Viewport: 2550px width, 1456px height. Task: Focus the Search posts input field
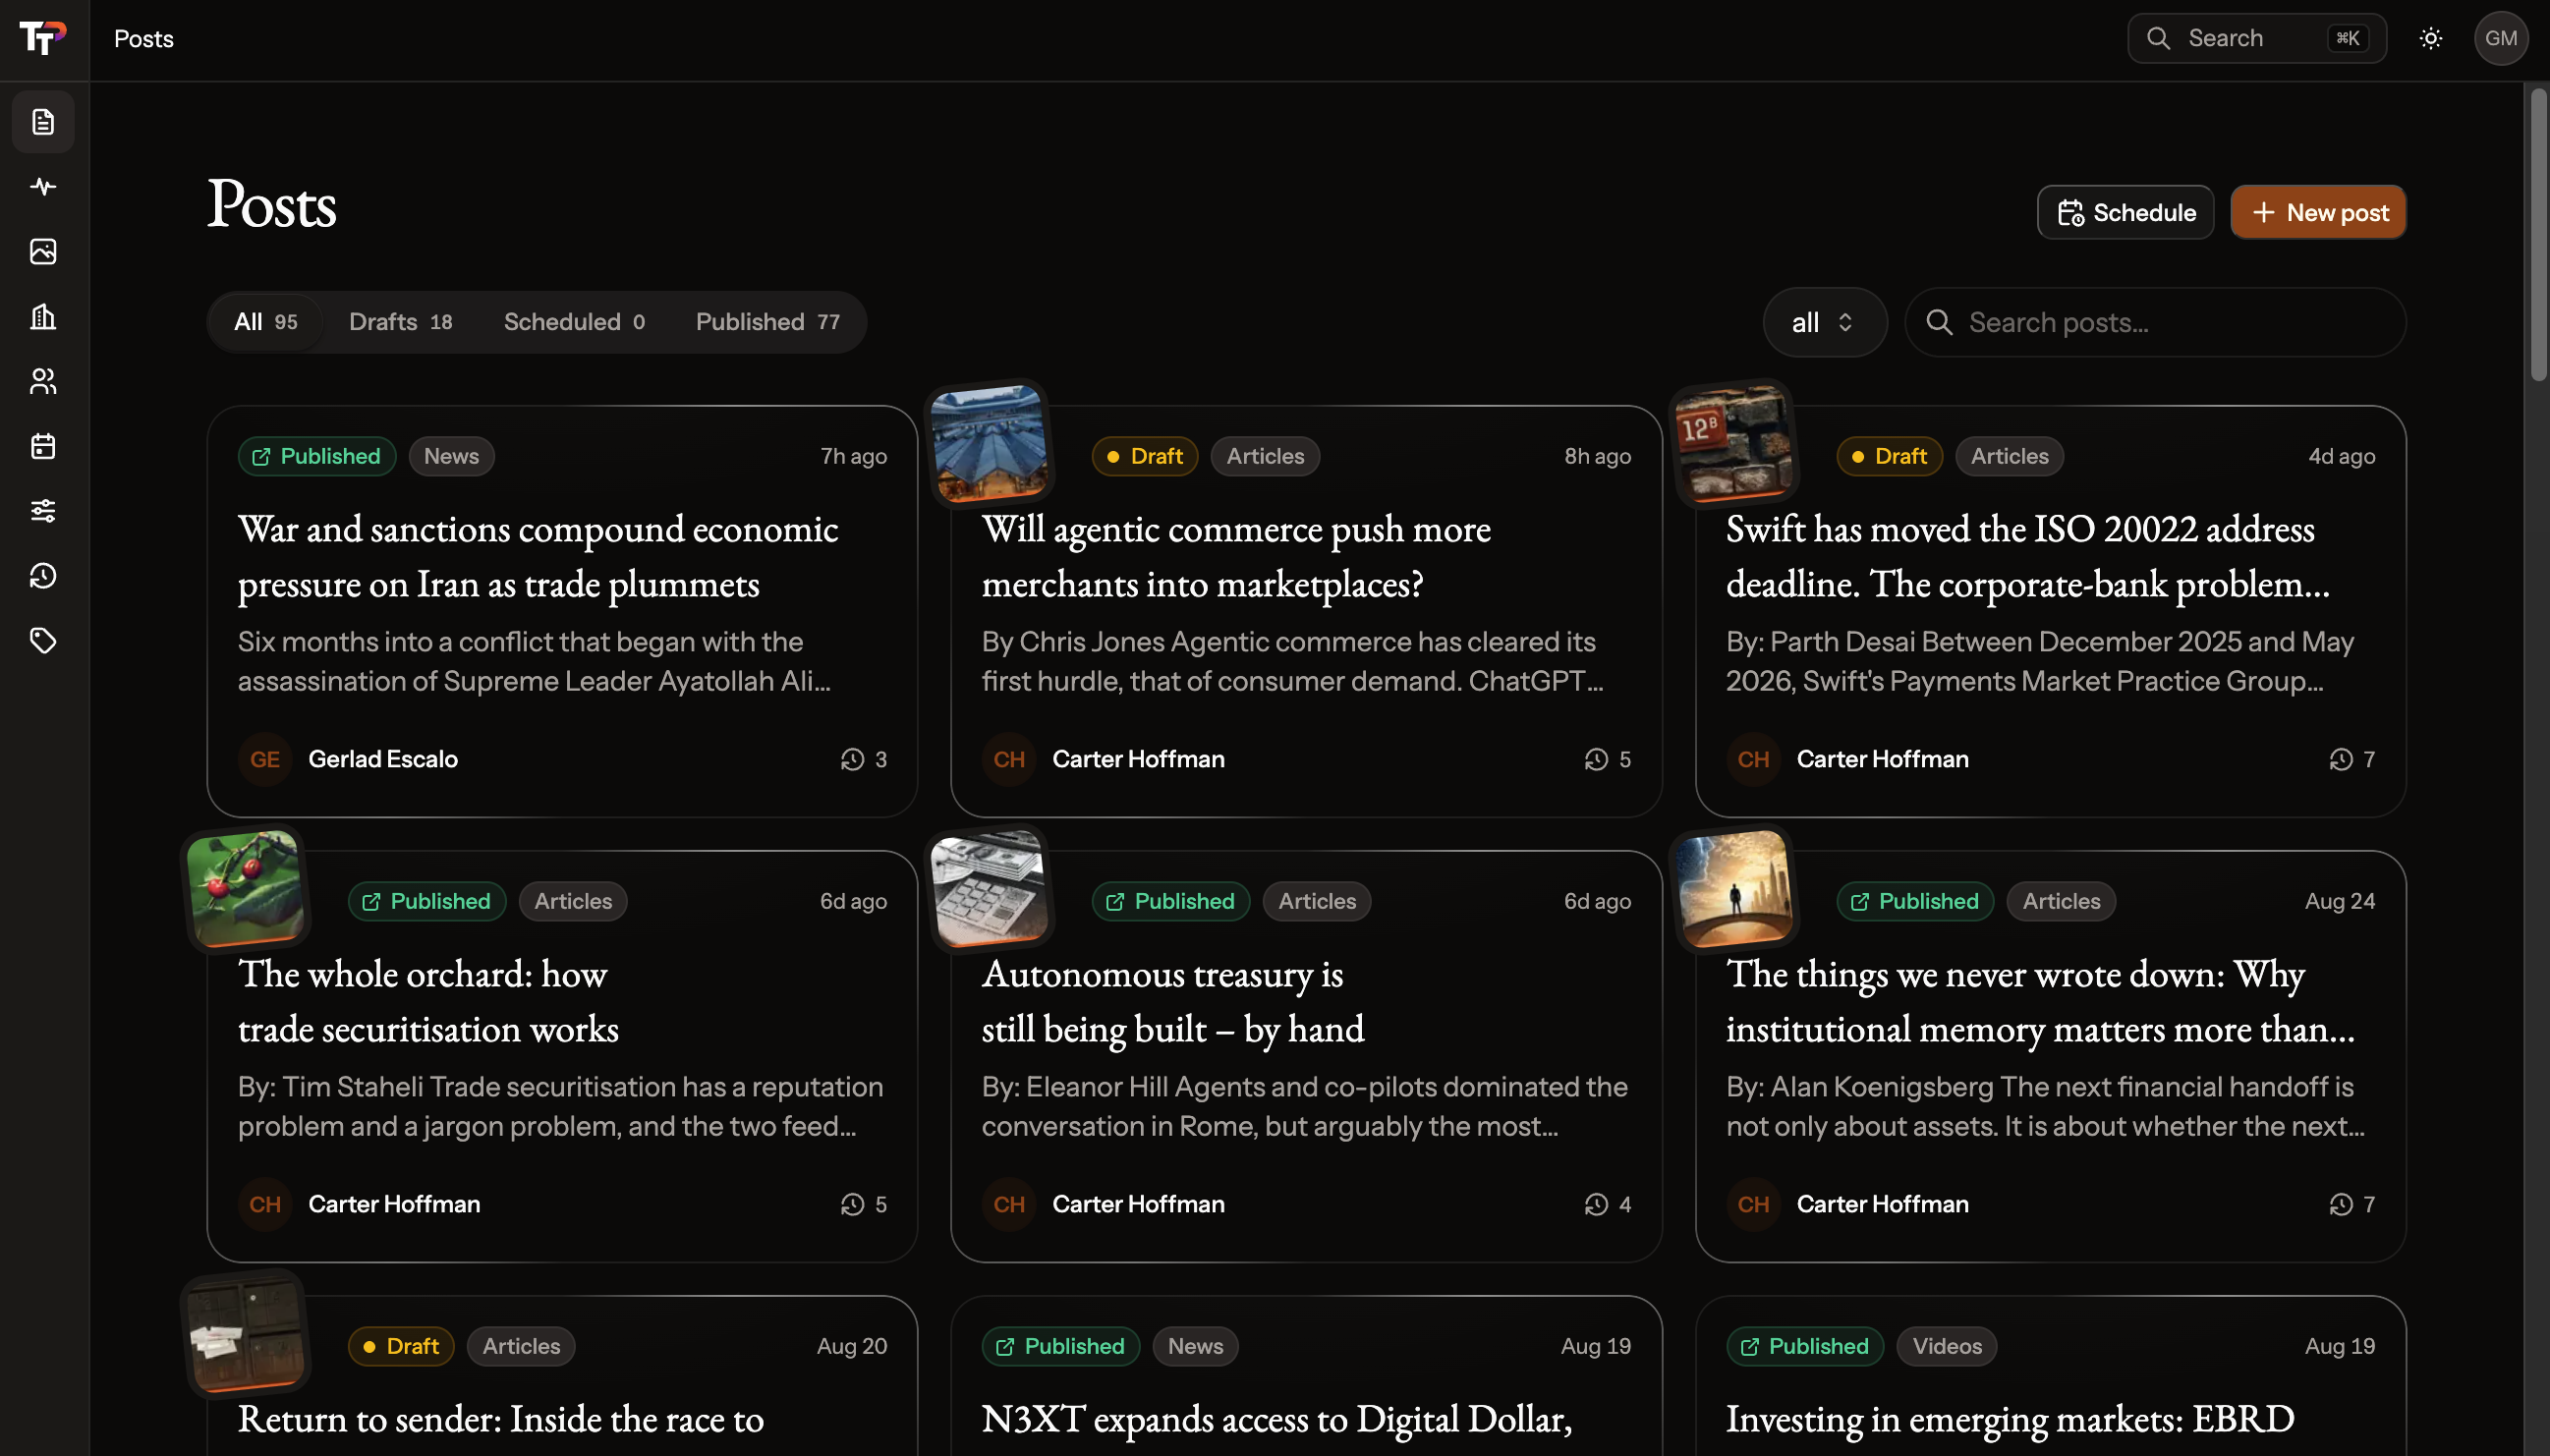[2155, 322]
